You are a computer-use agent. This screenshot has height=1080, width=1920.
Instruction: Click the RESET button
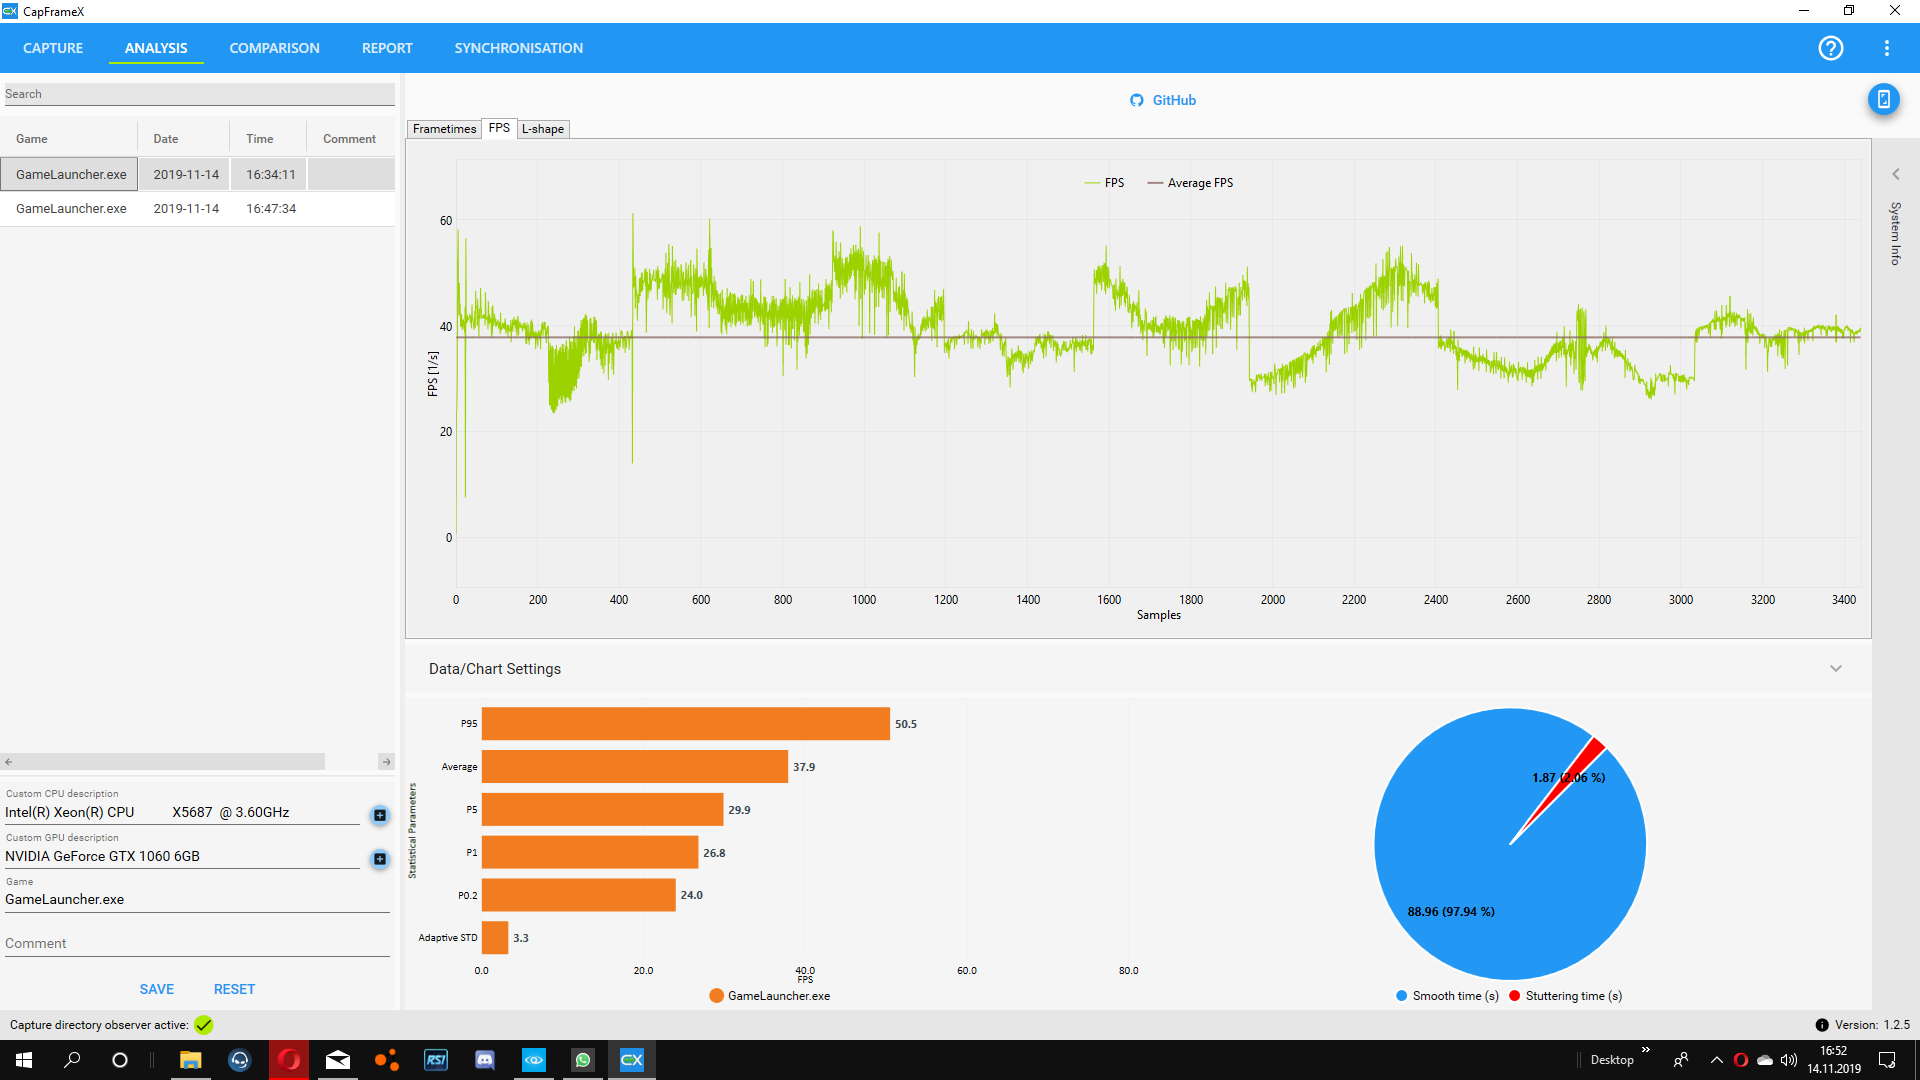234,988
